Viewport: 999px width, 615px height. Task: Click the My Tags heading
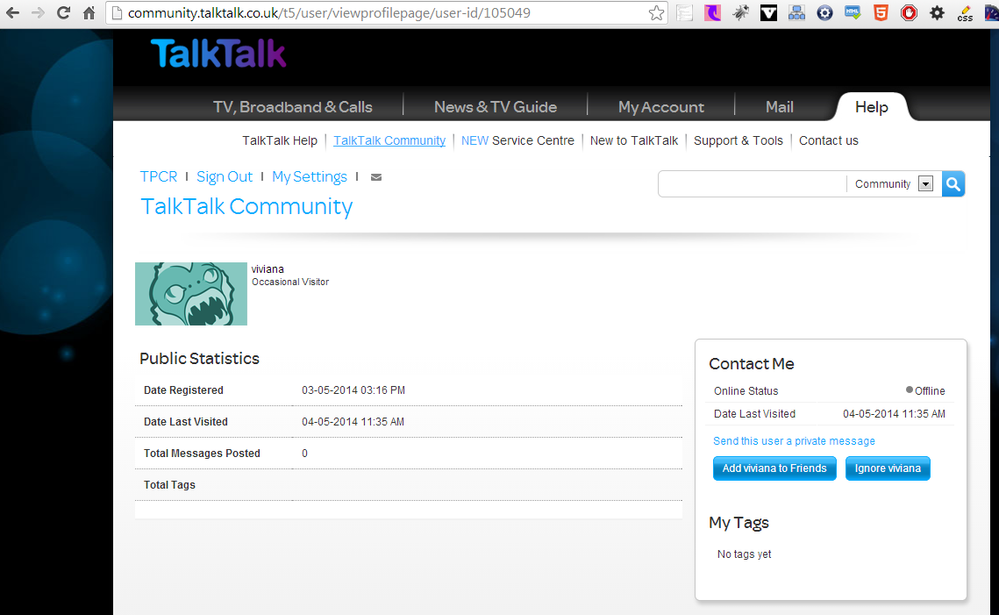coord(738,523)
